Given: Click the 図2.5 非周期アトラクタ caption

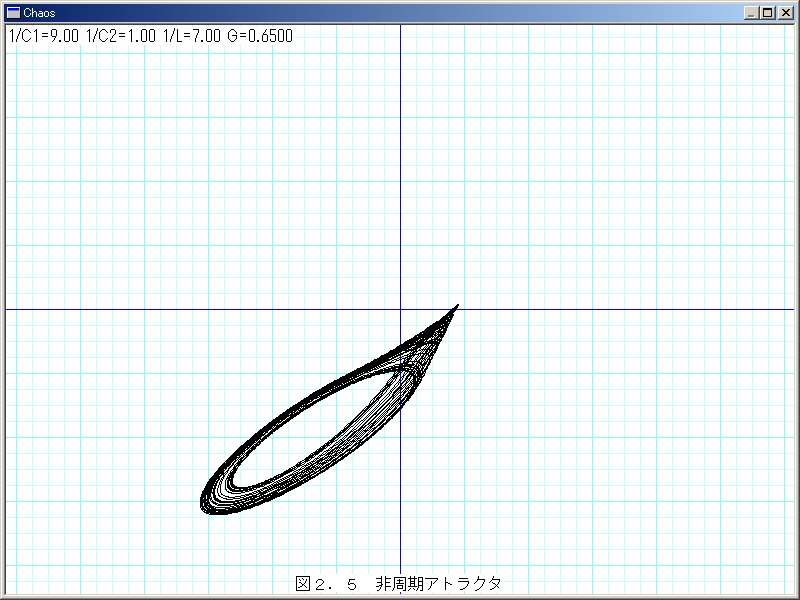Looking at the screenshot, I should pyautogui.click(x=398, y=583).
